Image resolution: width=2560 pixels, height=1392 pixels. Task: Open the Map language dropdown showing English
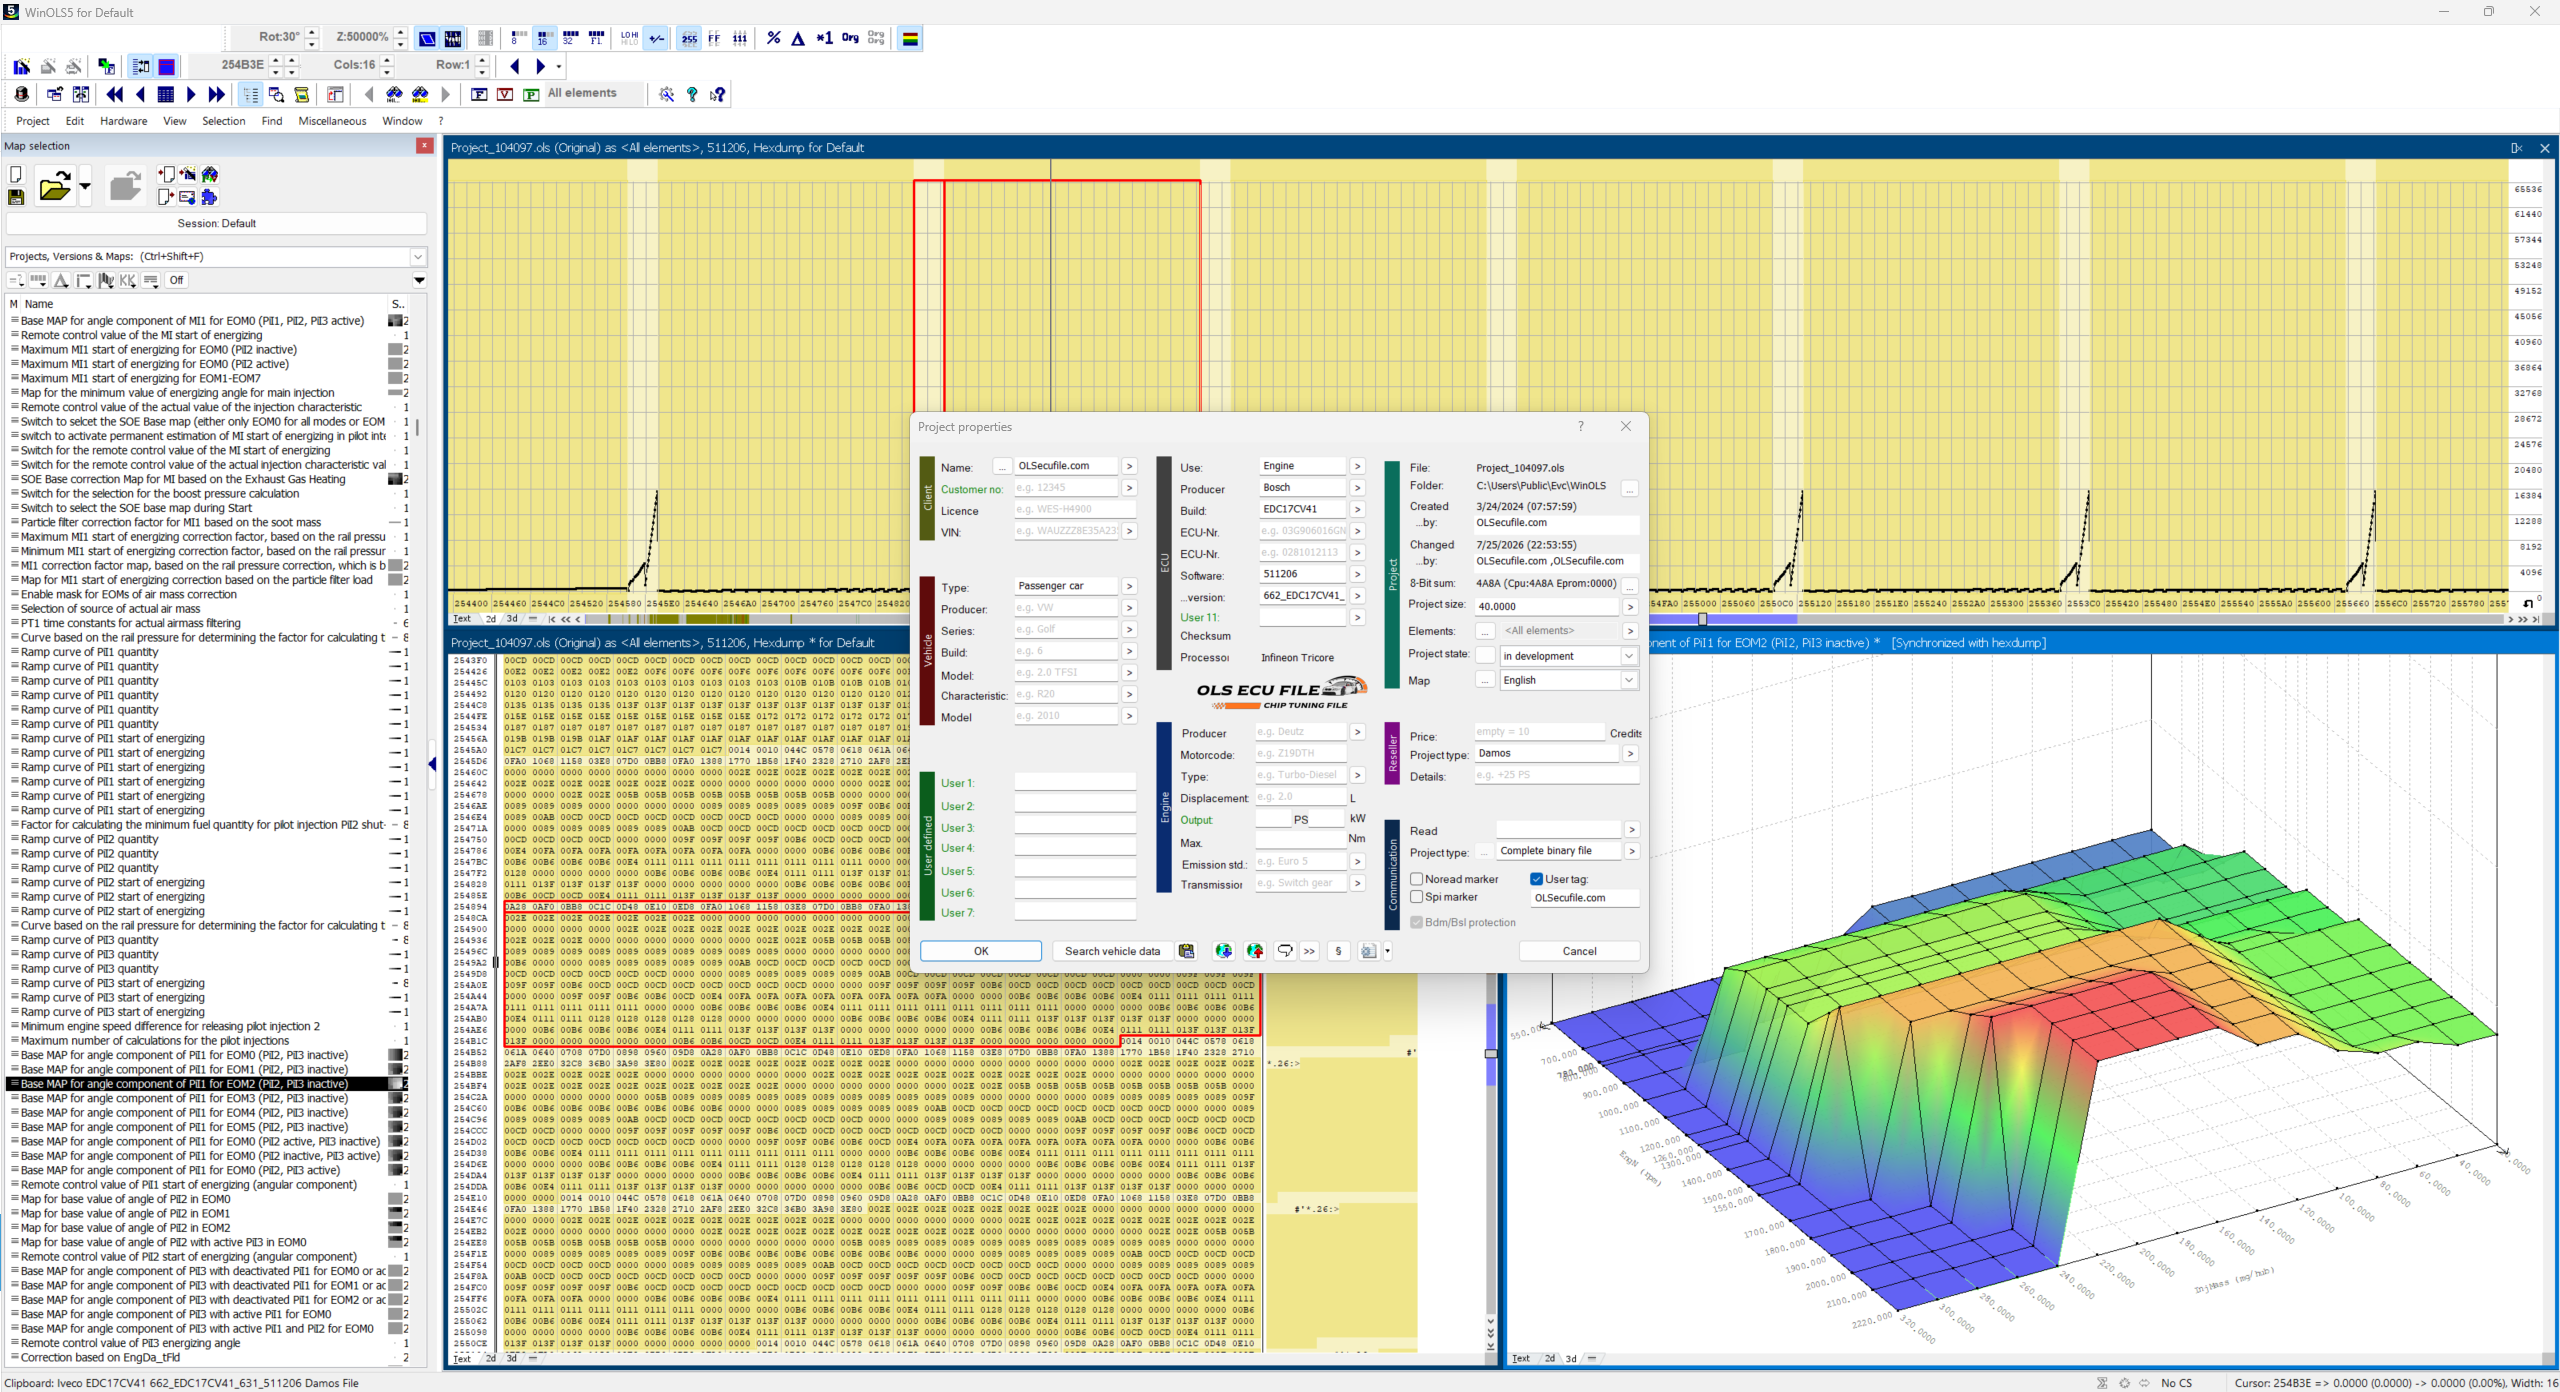(x=1628, y=680)
